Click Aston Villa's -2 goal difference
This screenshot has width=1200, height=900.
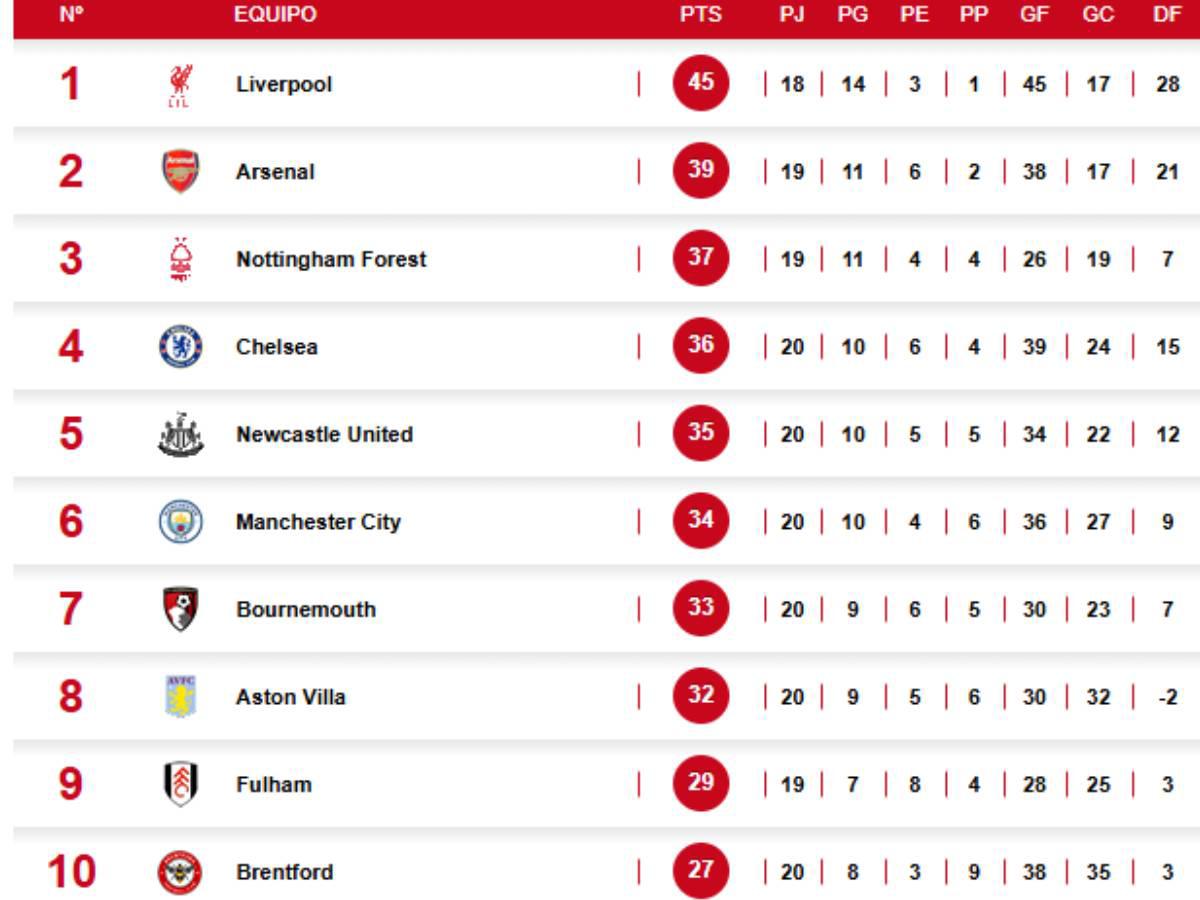(x=1167, y=697)
